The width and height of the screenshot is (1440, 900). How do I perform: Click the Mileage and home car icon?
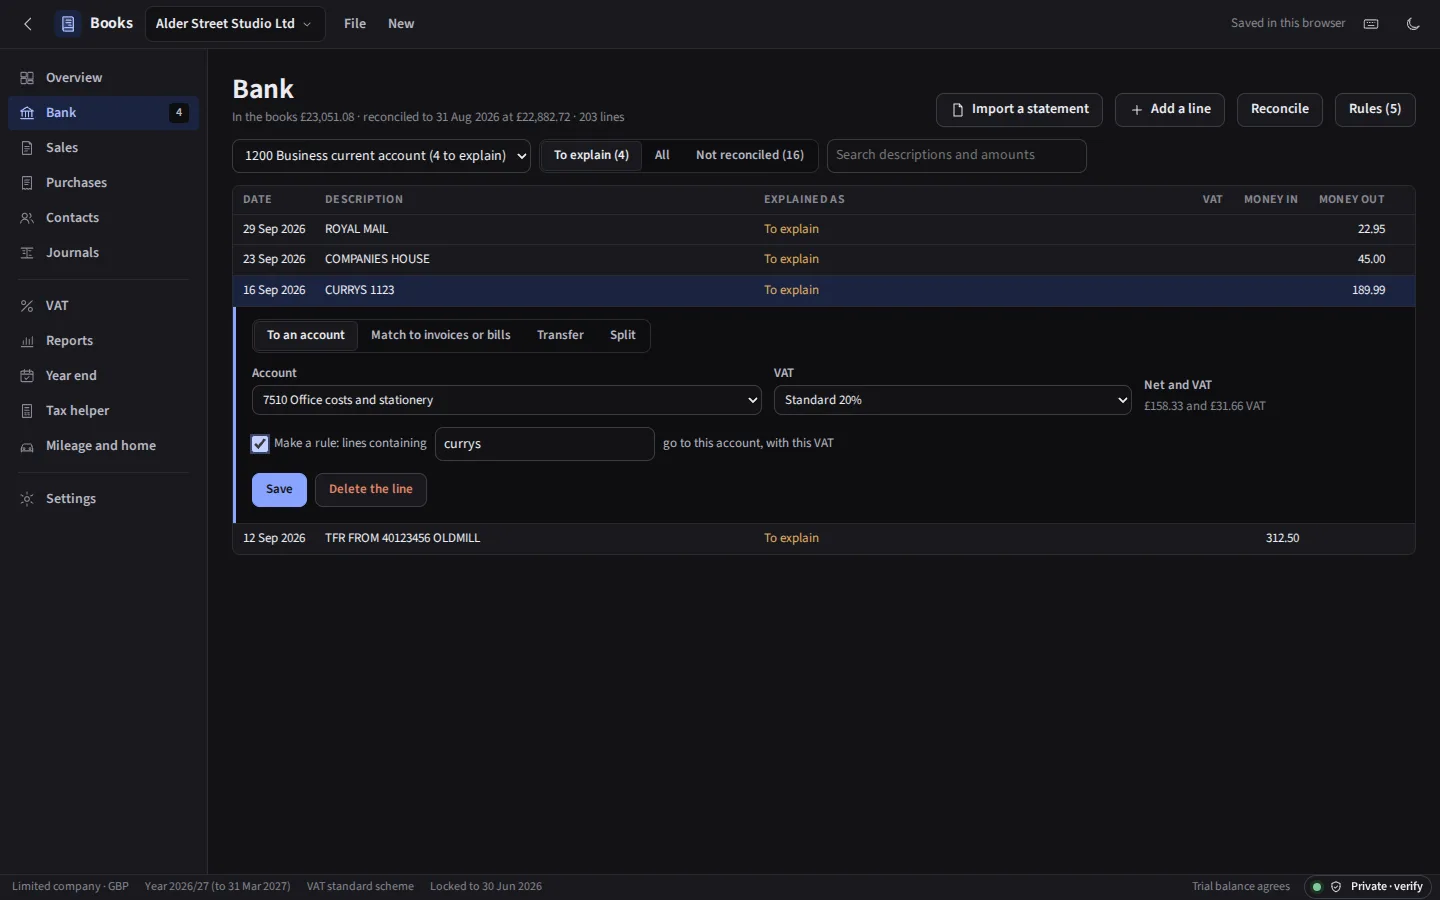(x=27, y=446)
